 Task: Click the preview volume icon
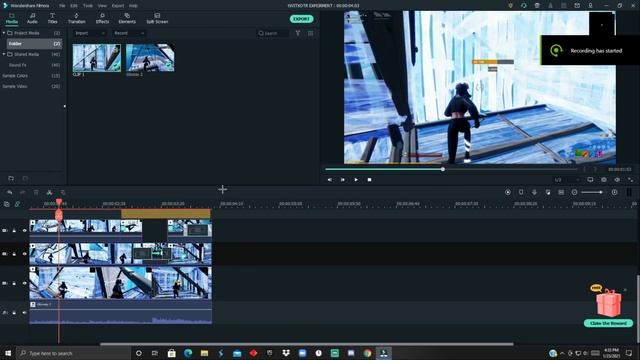pyautogui.click(x=617, y=180)
